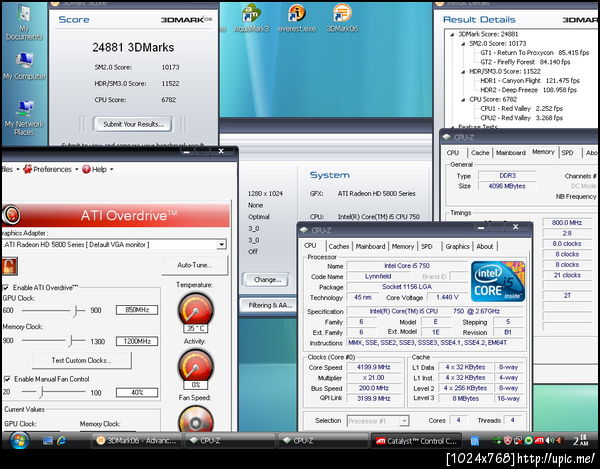The image size is (600, 469).
Task: Click the GPU Clock slider handle
Action: coord(76,311)
